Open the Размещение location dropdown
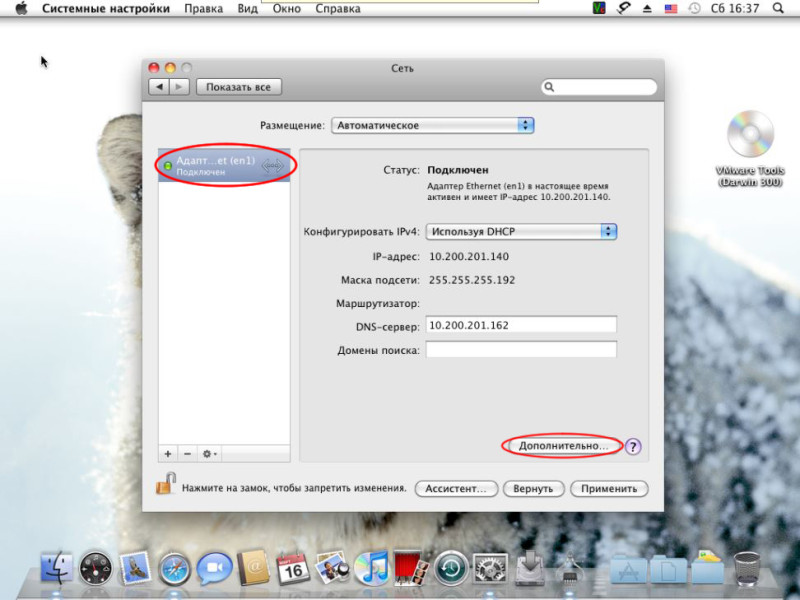 432,125
